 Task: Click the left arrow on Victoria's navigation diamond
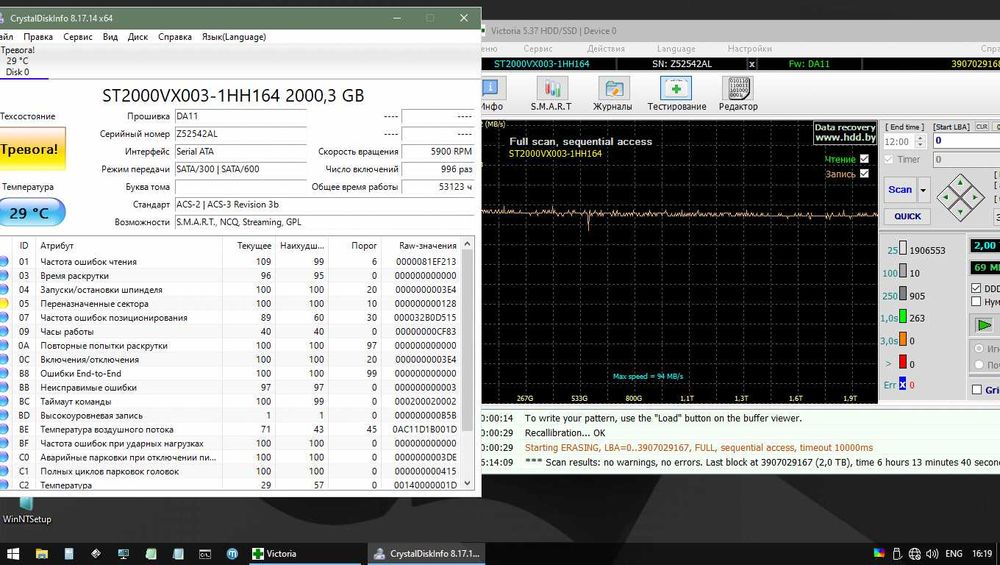click(x=946, y=198)
